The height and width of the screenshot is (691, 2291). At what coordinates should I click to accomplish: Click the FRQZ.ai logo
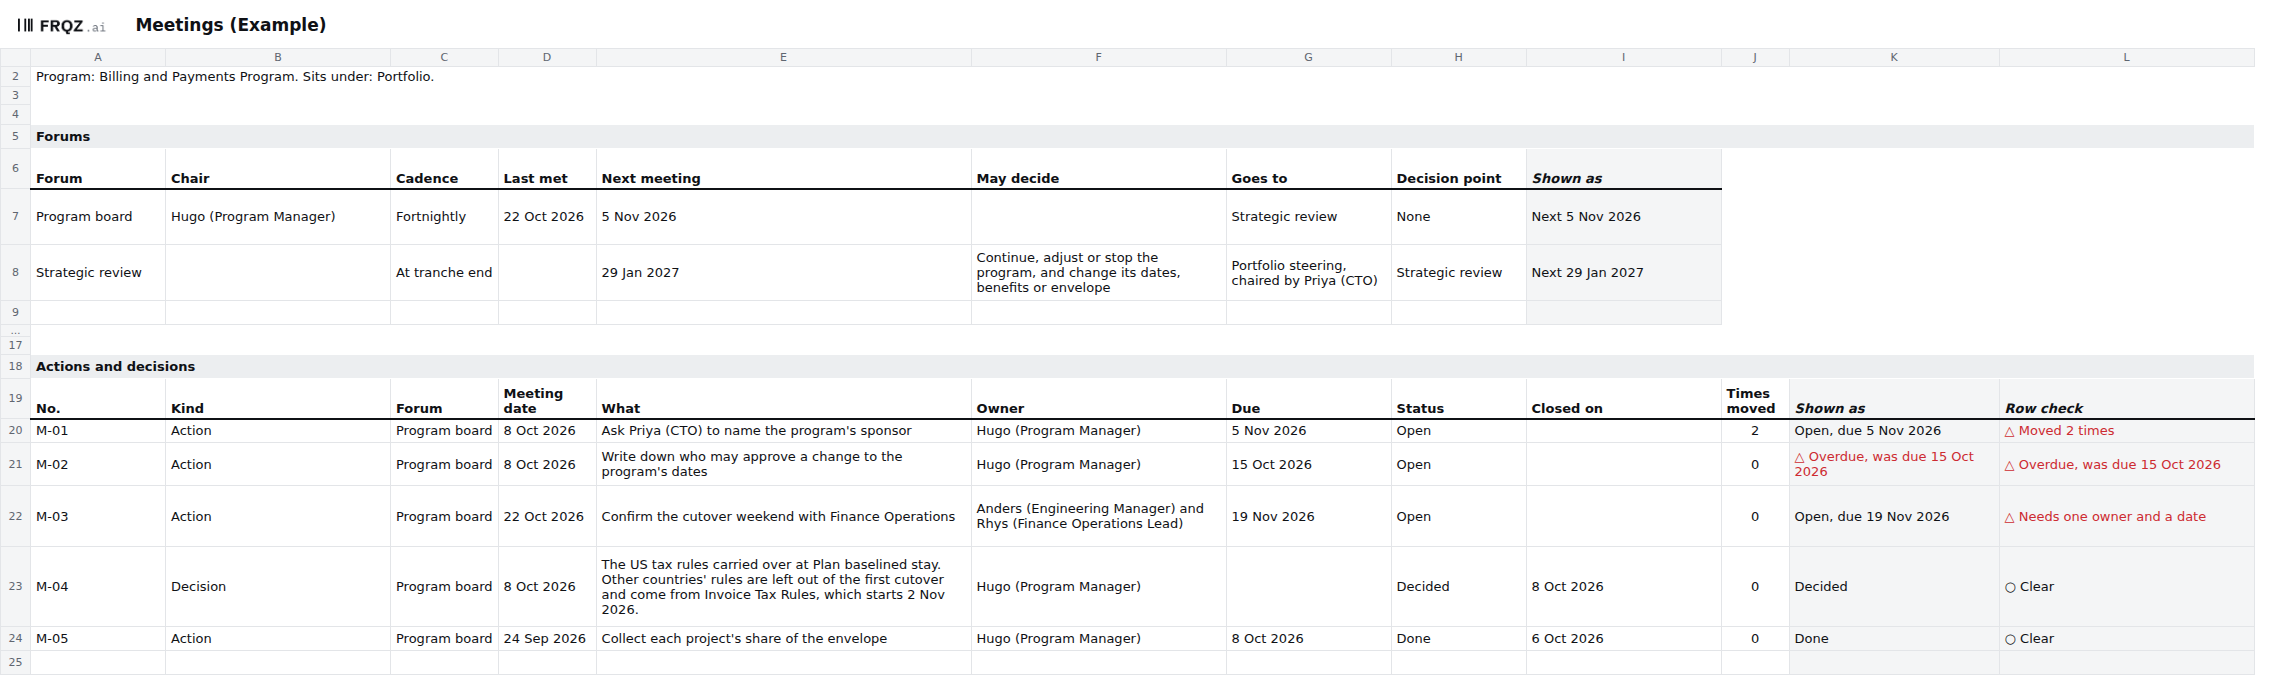(x=61, y=26)
